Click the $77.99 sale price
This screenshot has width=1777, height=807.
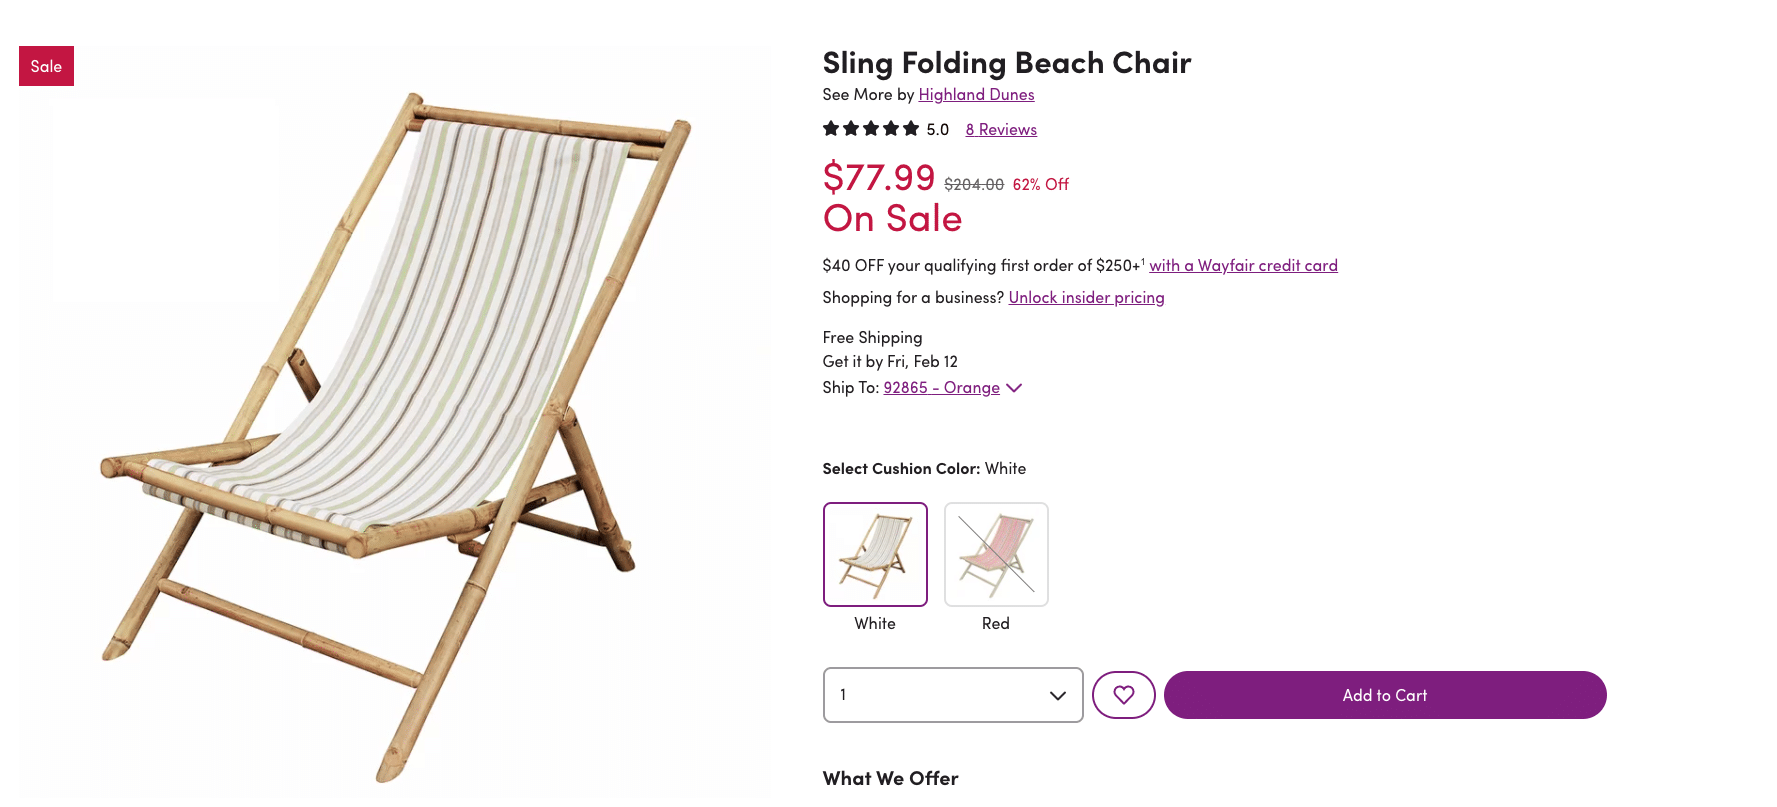tap(878, 178)
